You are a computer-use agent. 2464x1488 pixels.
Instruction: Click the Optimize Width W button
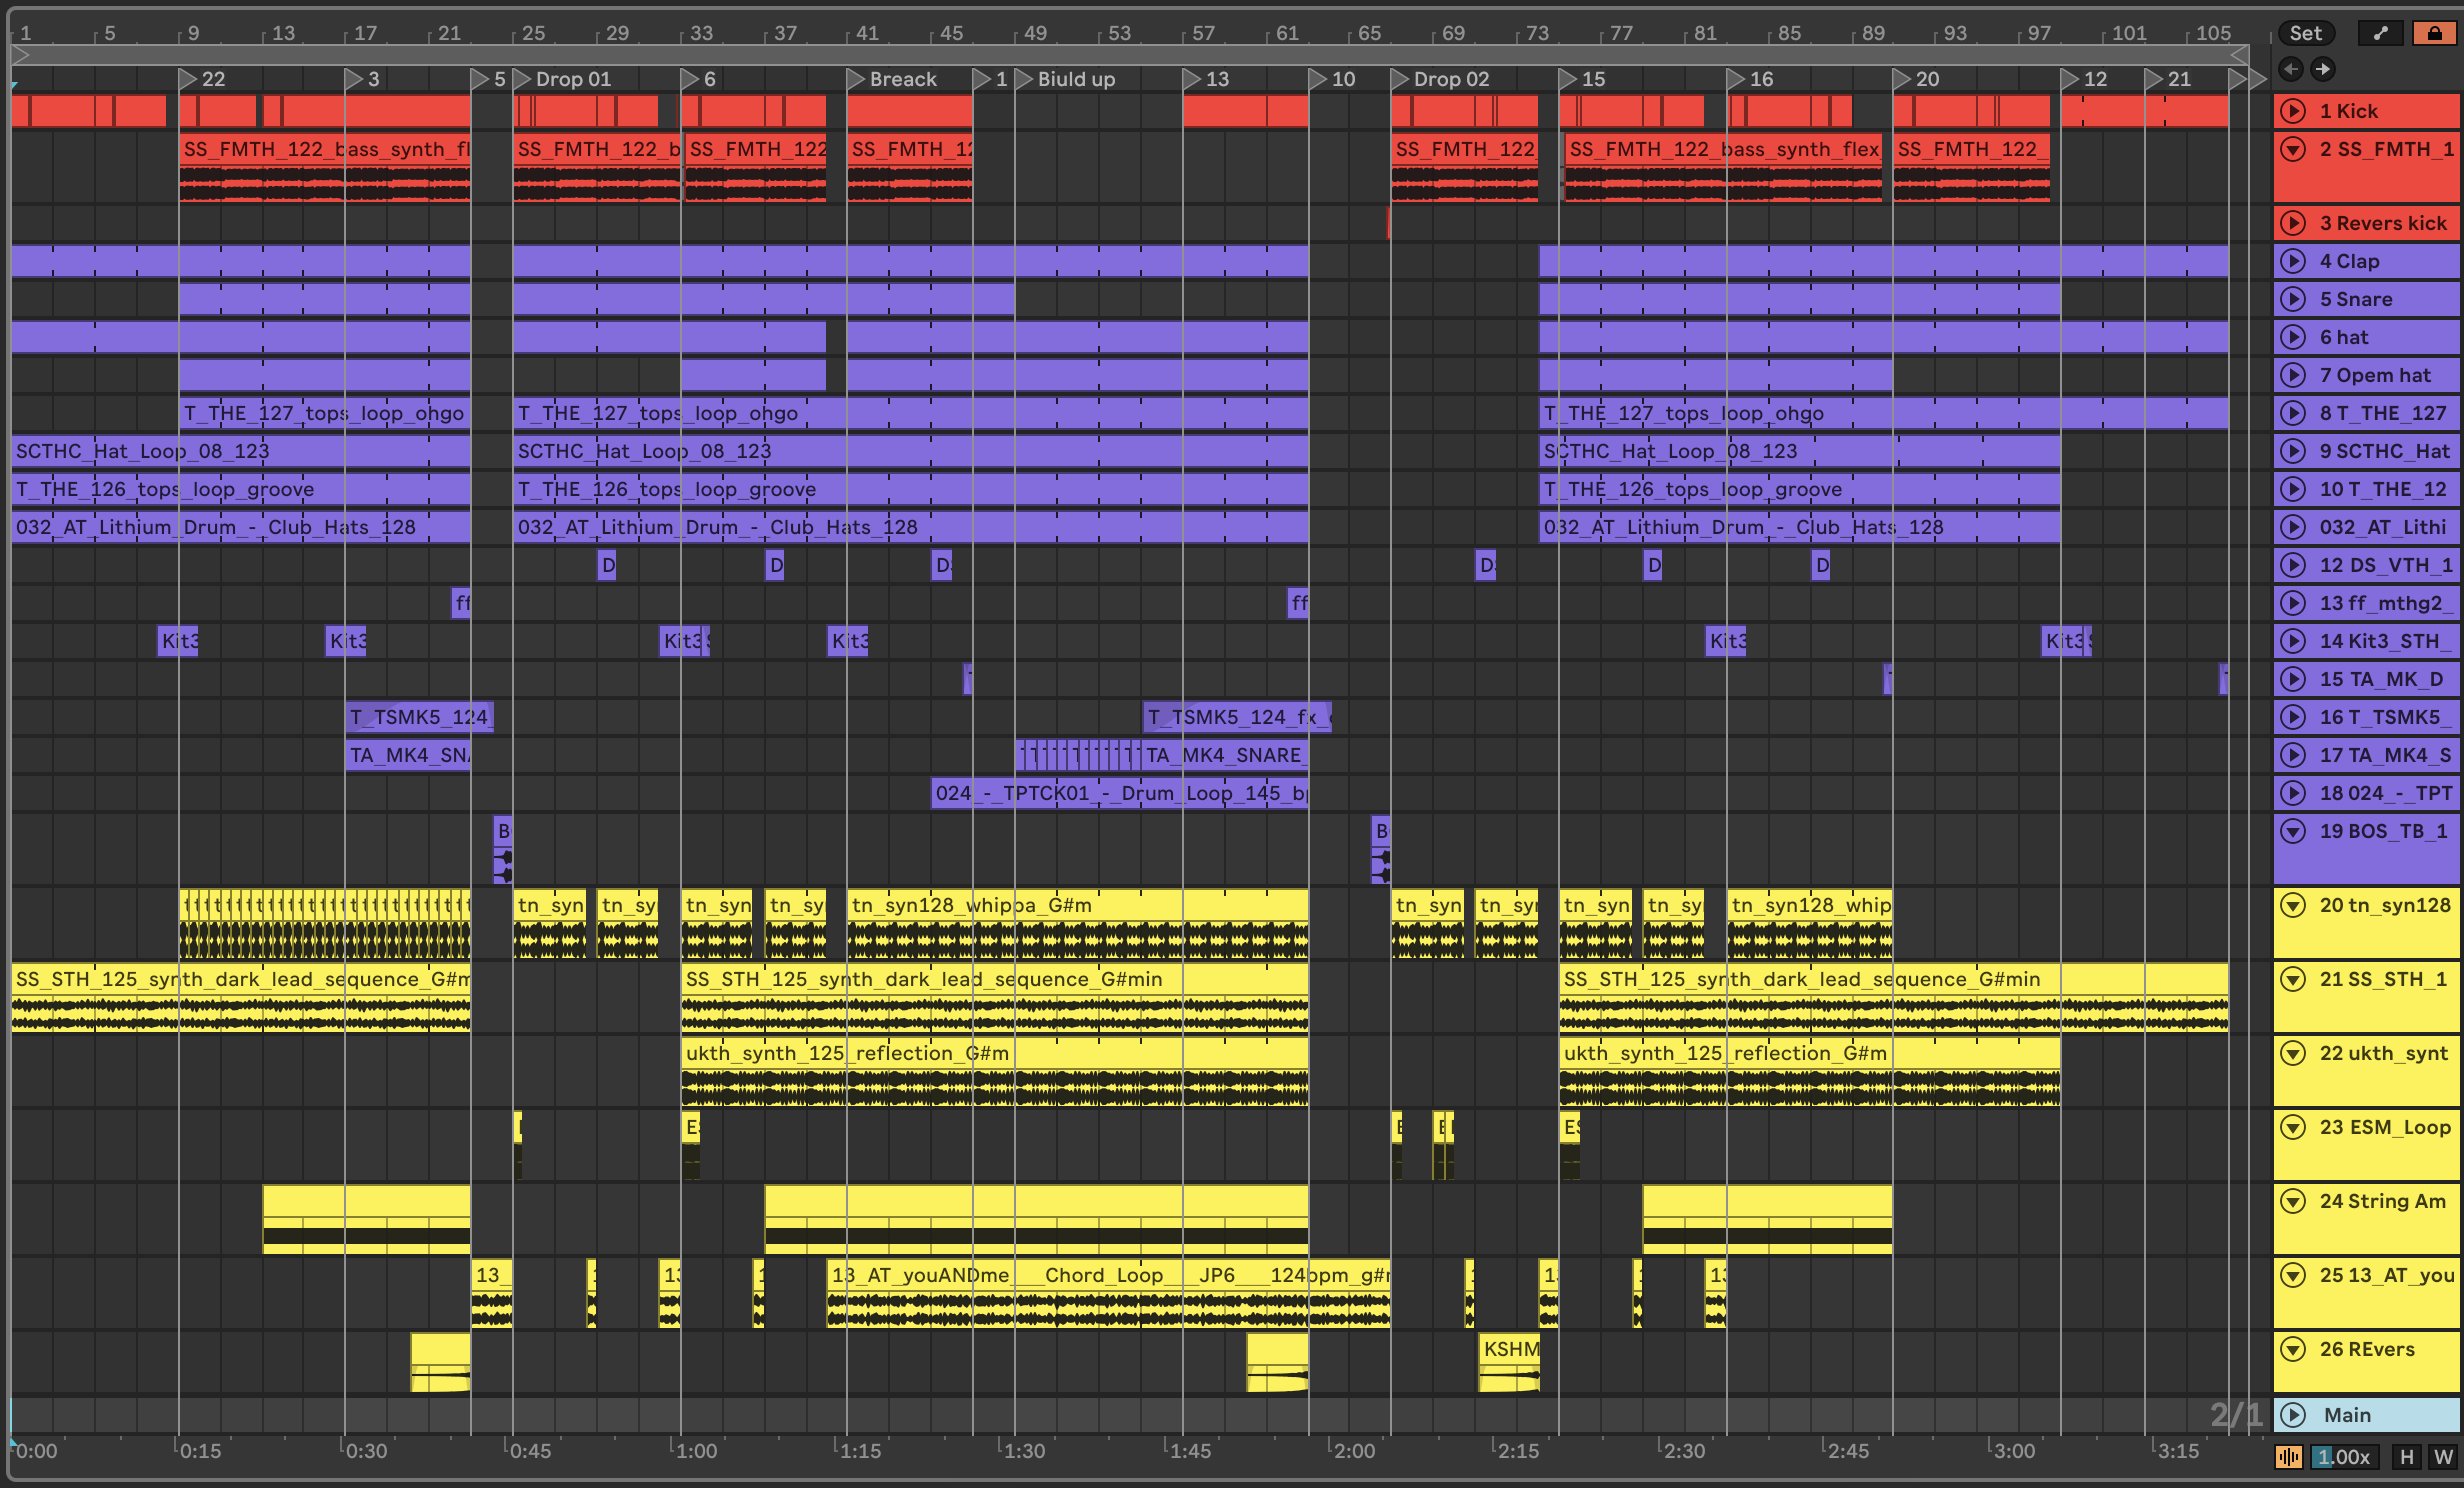pyautogui.click(x=2443, y=1457)
